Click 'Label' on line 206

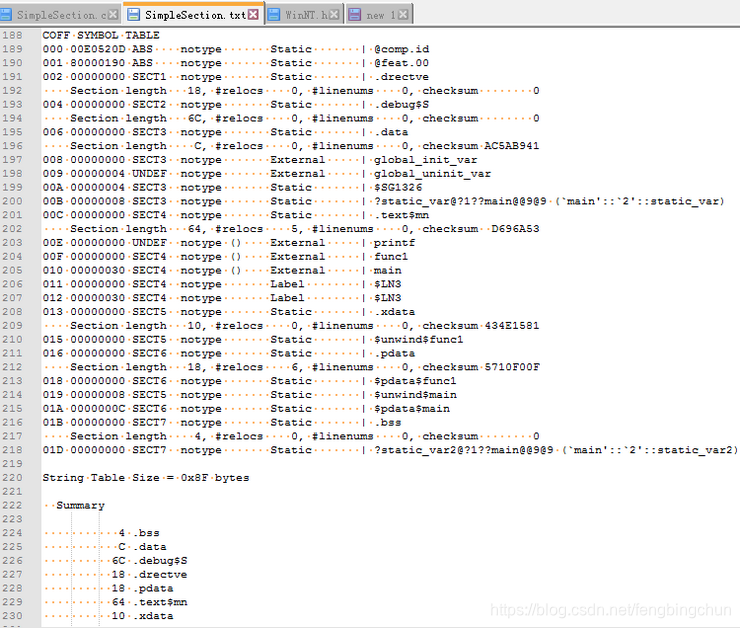[x=287, y=284]
